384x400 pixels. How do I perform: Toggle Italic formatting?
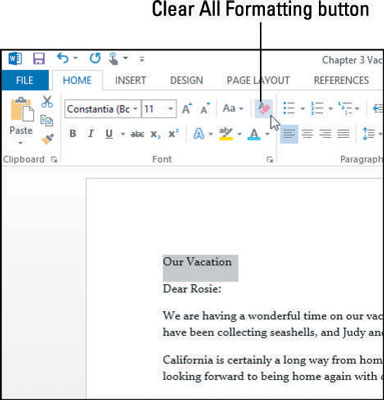(x=90, y=134)
